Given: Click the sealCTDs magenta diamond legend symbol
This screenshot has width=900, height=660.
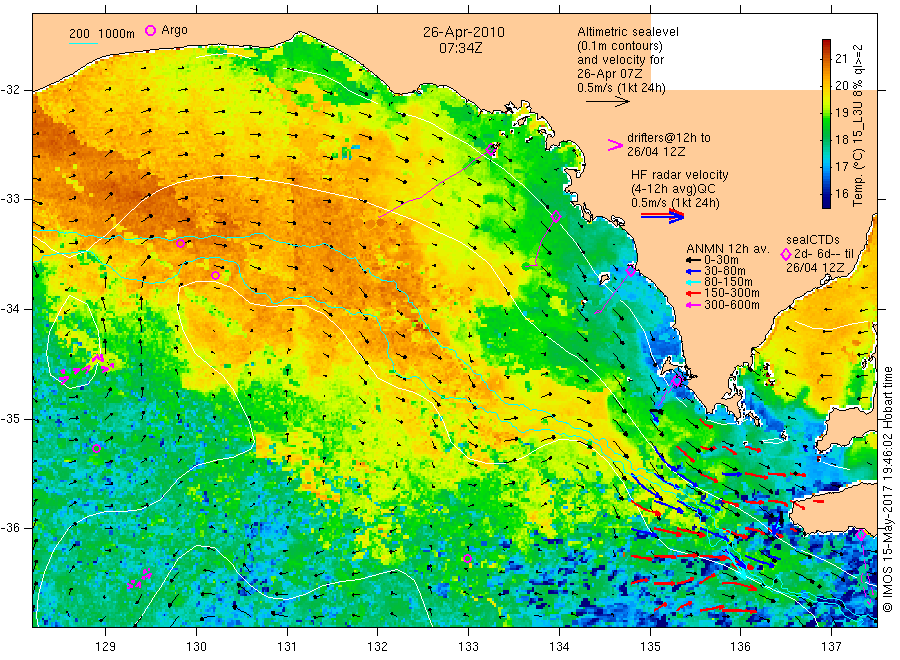Looking at the screenshot, I should point(786,254).
